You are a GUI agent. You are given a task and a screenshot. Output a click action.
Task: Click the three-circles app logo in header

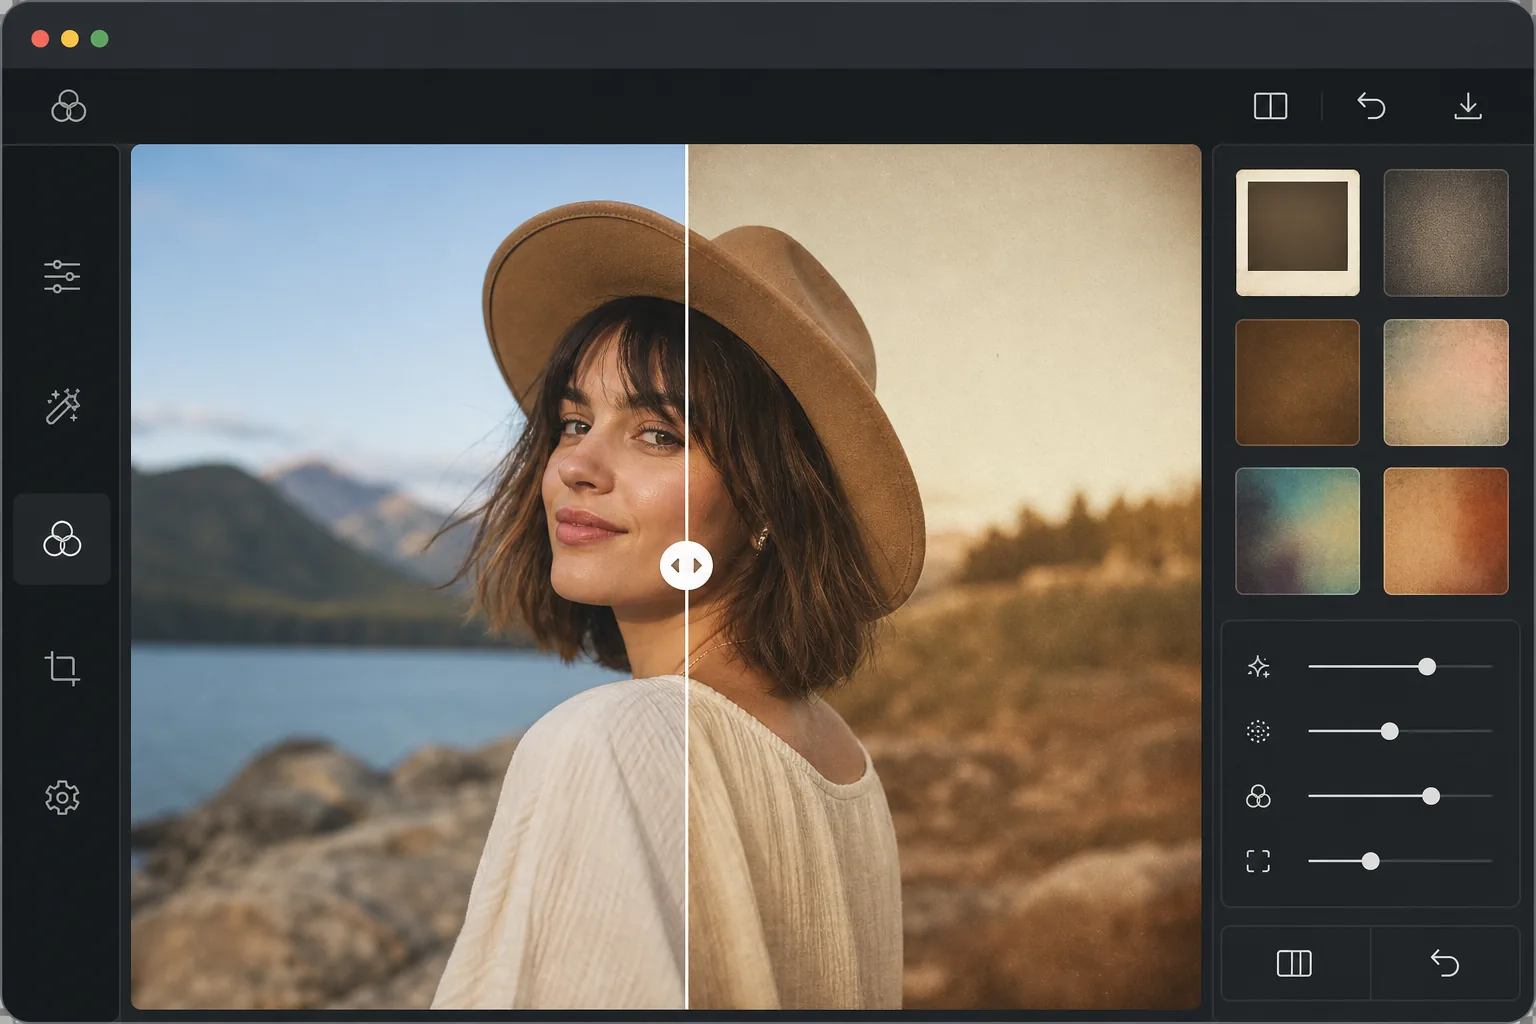pyautogui.click(x=68, y=106)
